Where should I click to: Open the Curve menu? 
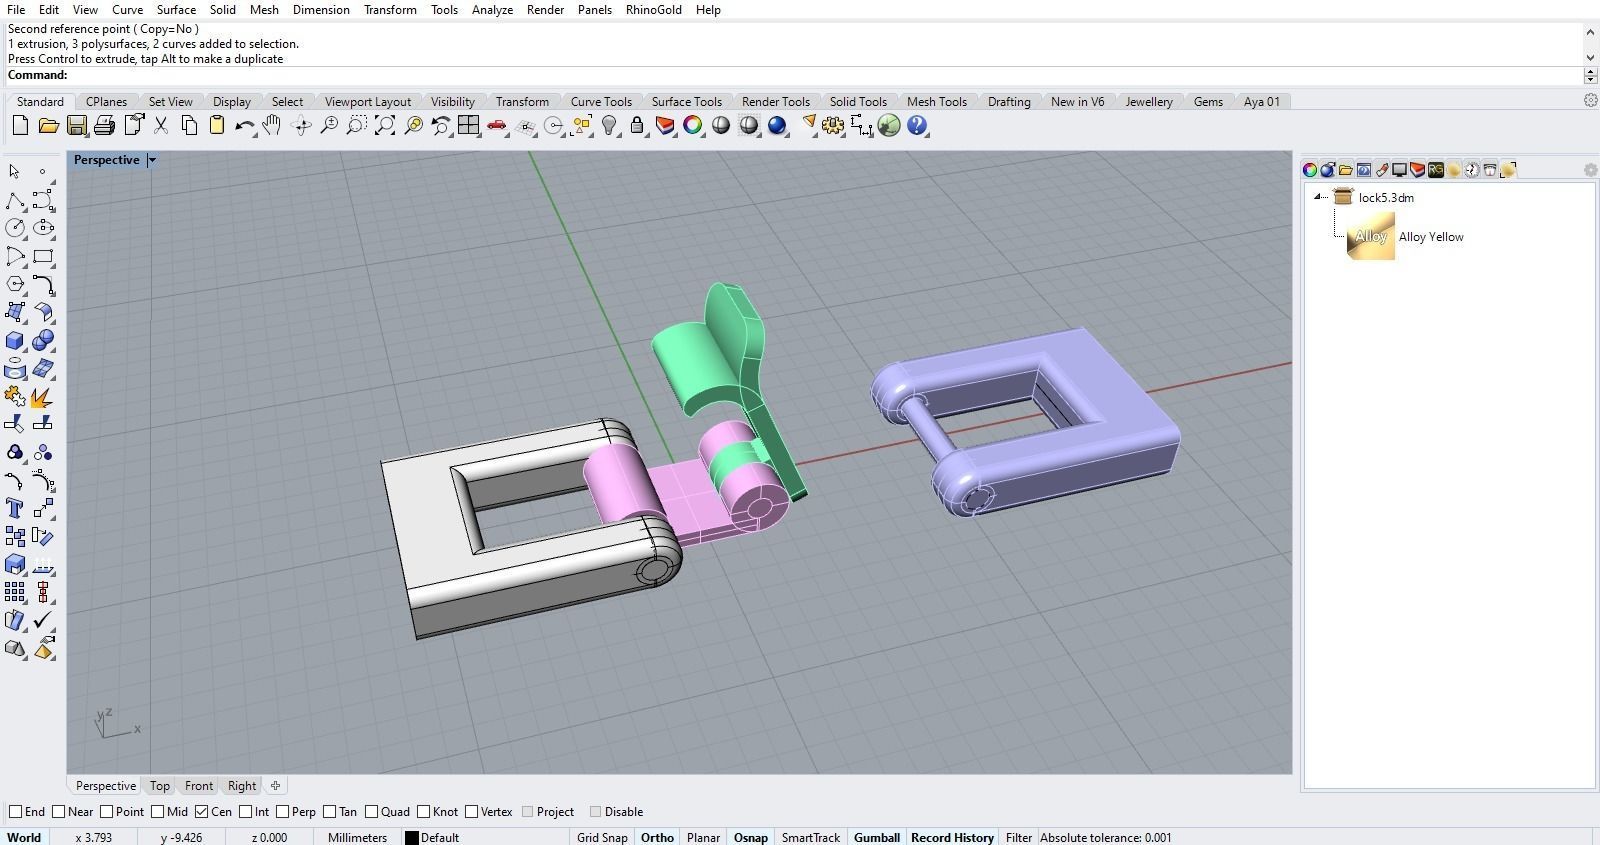point(127,9)
